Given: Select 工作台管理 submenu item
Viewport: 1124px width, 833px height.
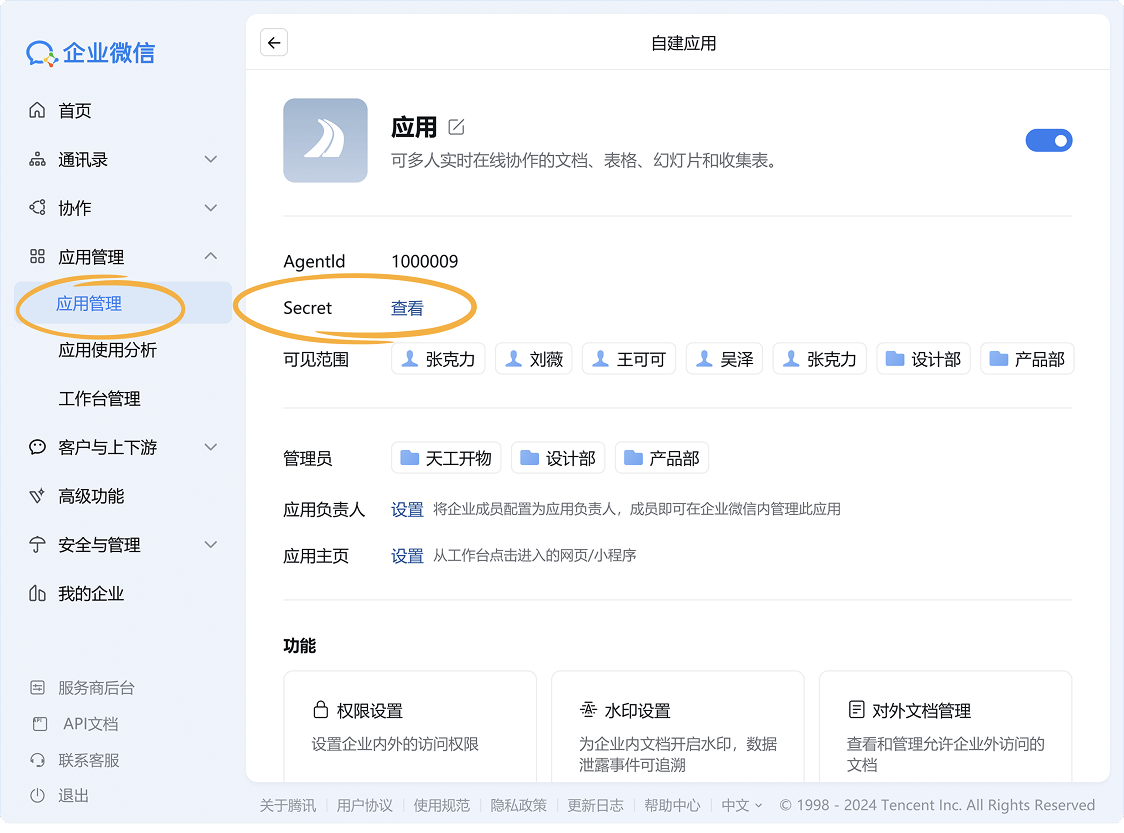Looking at the screenshot, I should tap(99, 398).
